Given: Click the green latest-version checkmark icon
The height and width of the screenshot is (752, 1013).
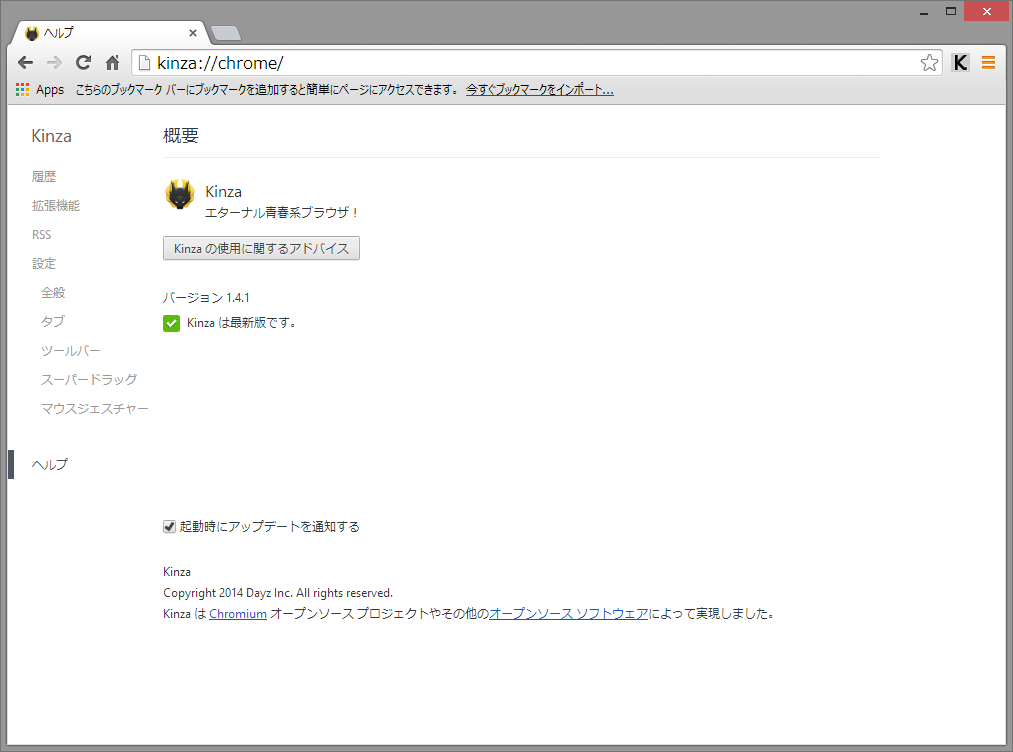Looking at the screenshot, I should click(171, 323).
